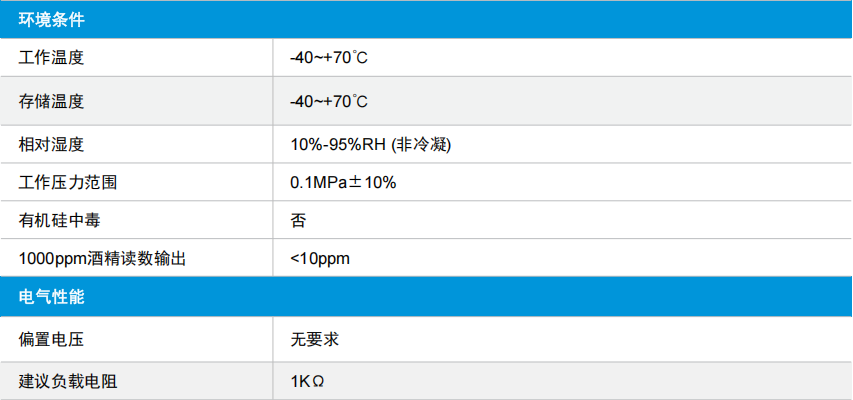Click the 存储温度 value -40~+70°C

[329, 101]
